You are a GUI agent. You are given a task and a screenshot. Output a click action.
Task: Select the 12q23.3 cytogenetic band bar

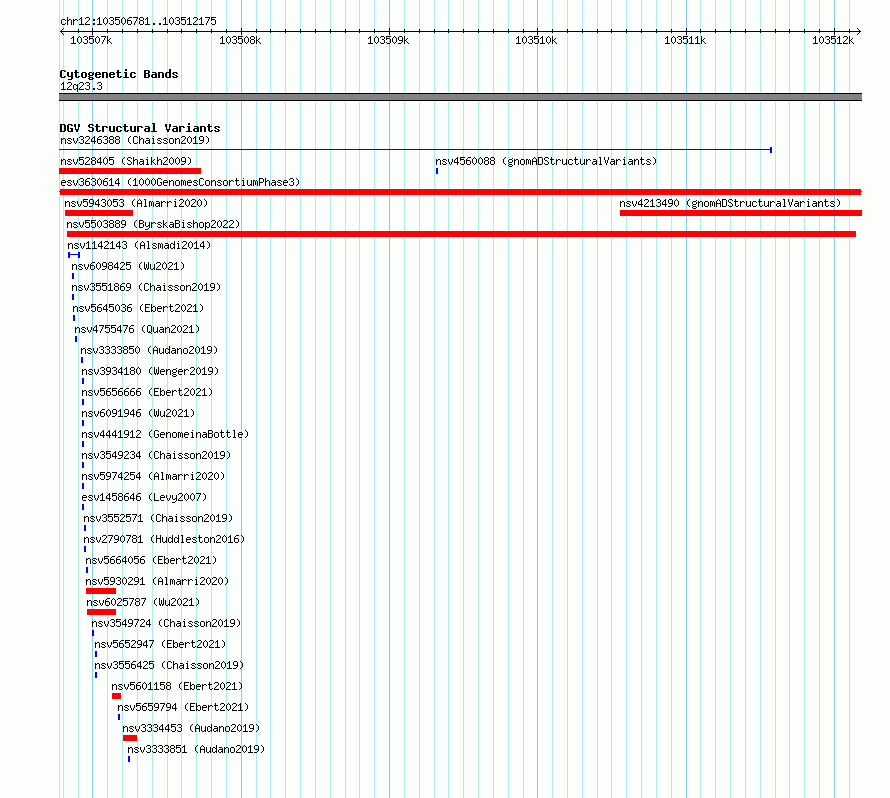460,97
